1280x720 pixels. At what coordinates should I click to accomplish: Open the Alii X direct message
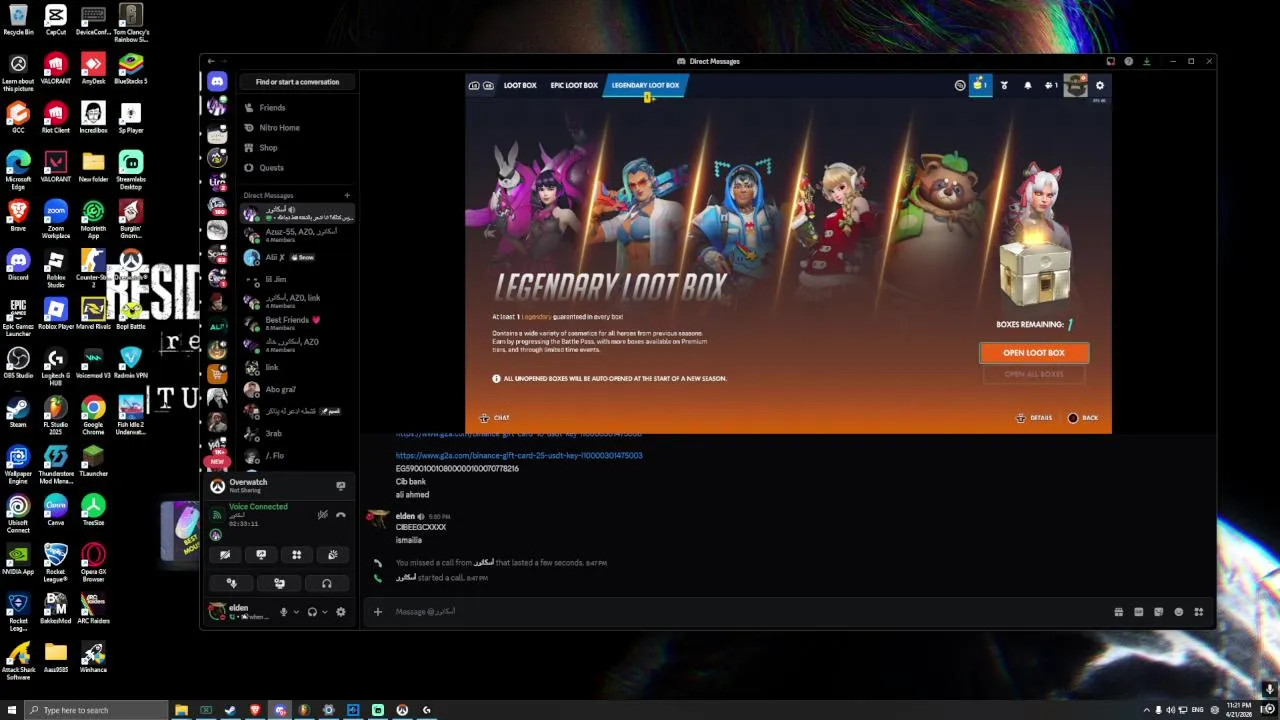(298, 257)
